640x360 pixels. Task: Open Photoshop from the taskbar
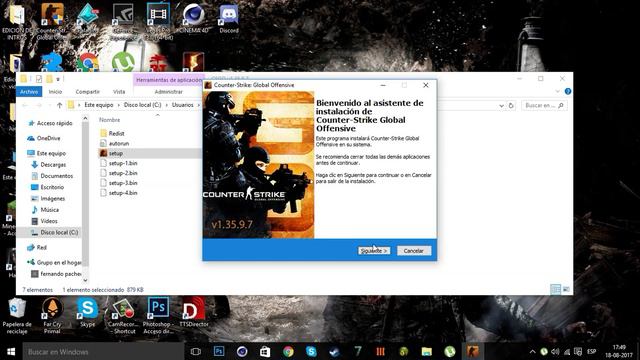(x=219, y=351)
